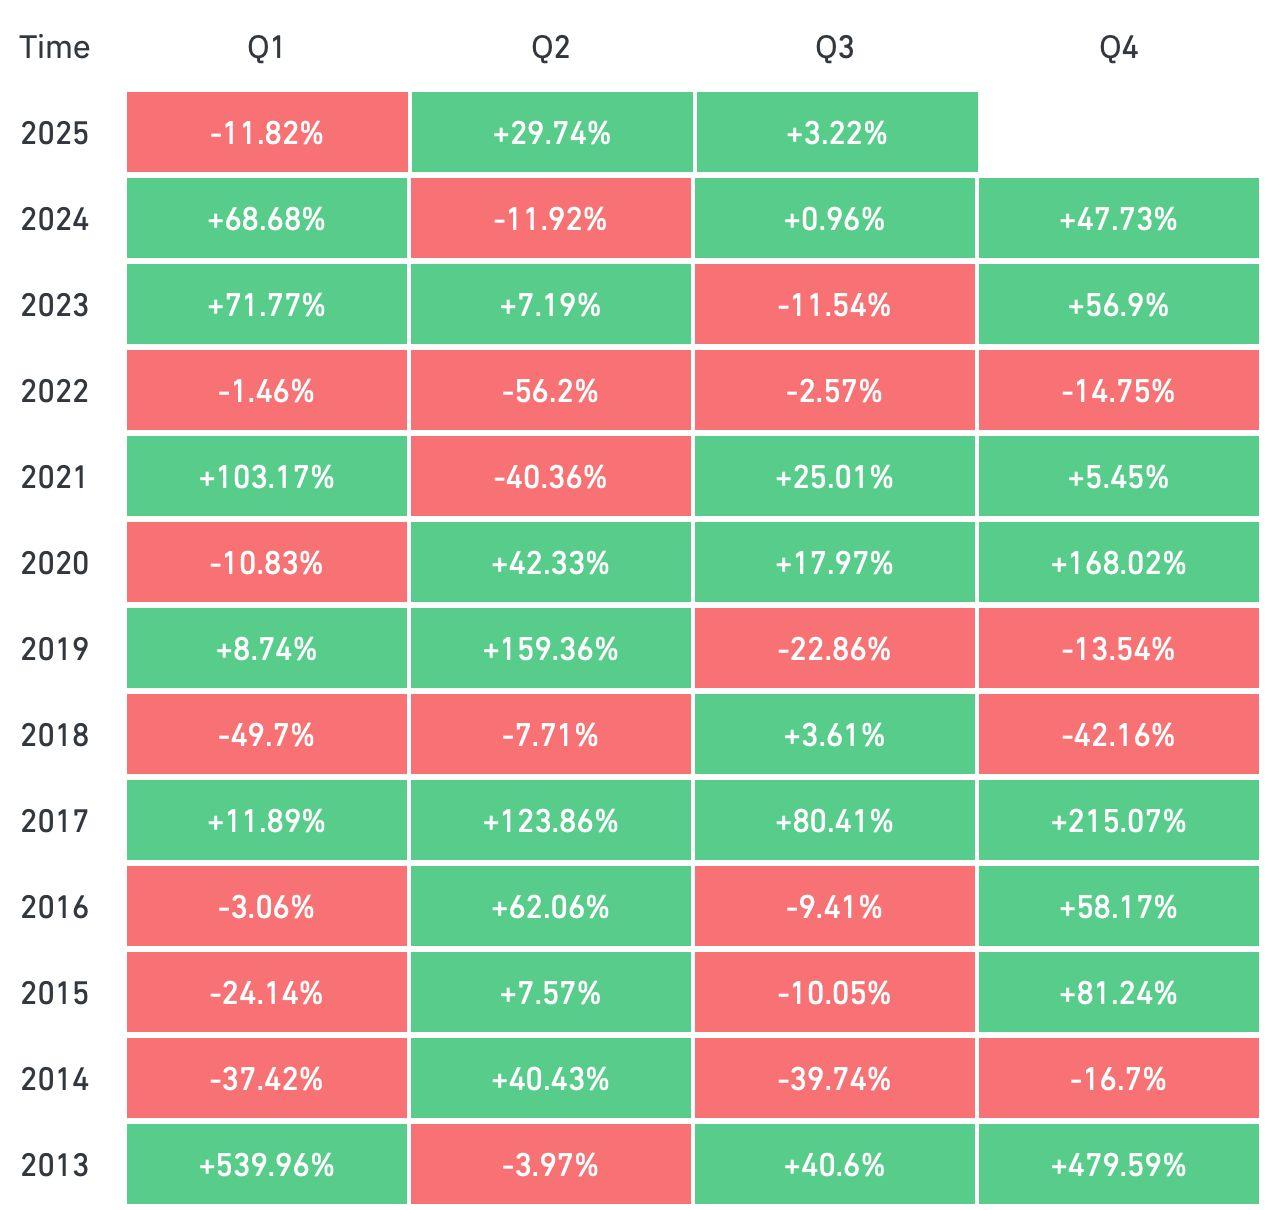Select the -49.7% cell in 2018
This screenshot has height=1210, width=1284.
tap(266, 735)
